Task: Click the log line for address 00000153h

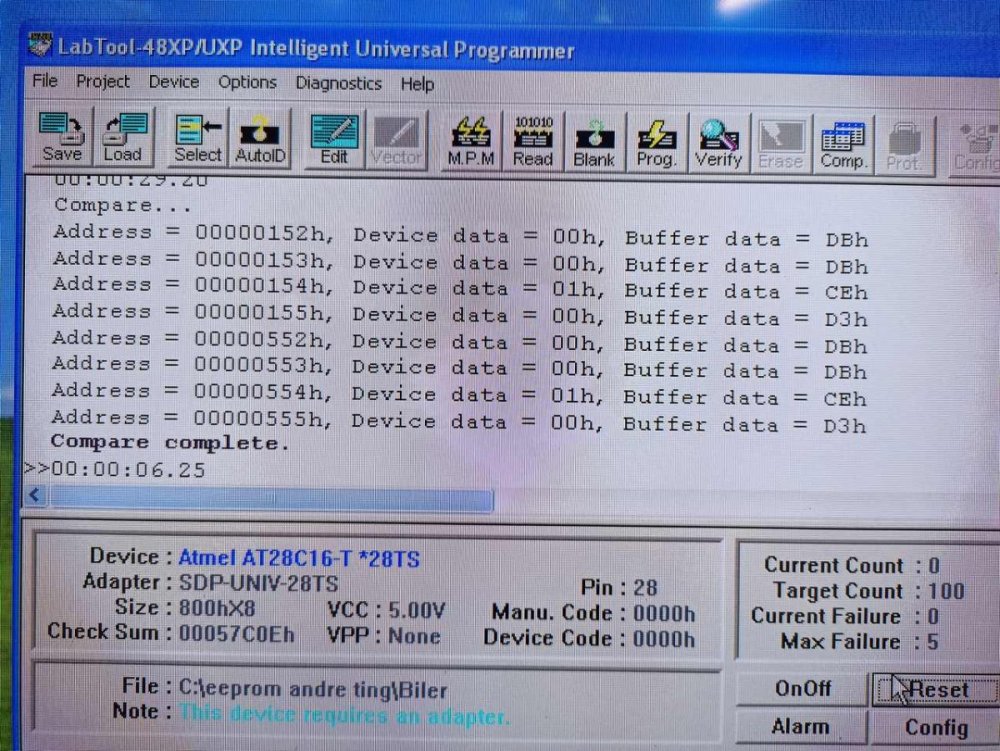Action: tap(460, 262)
